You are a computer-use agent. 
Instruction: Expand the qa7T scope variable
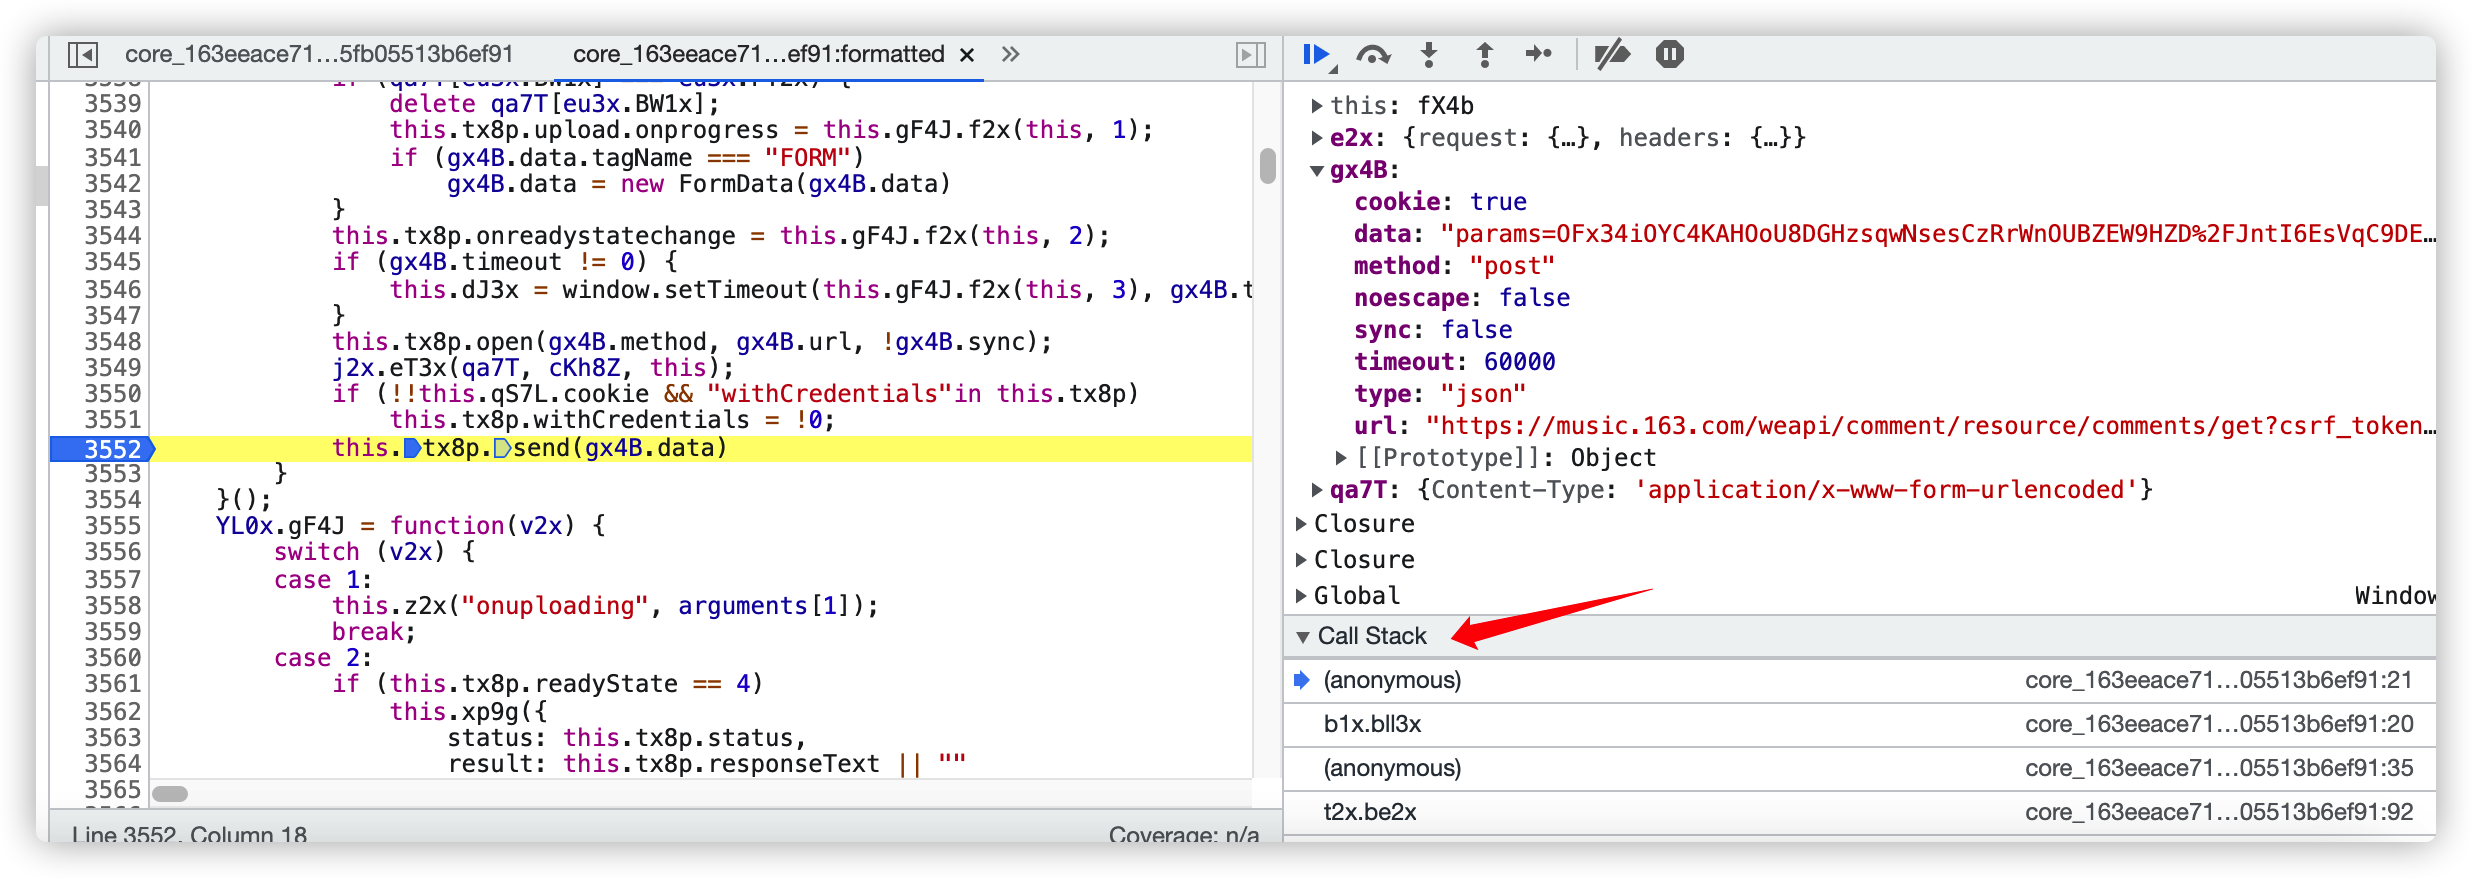1317,489
